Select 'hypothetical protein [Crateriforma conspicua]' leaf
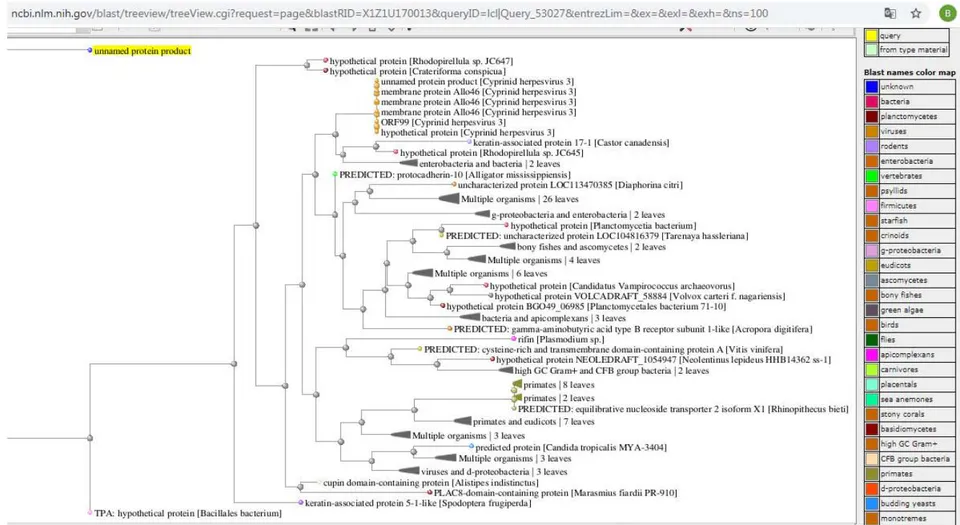The image size is (960, 525). coord(418,72)
